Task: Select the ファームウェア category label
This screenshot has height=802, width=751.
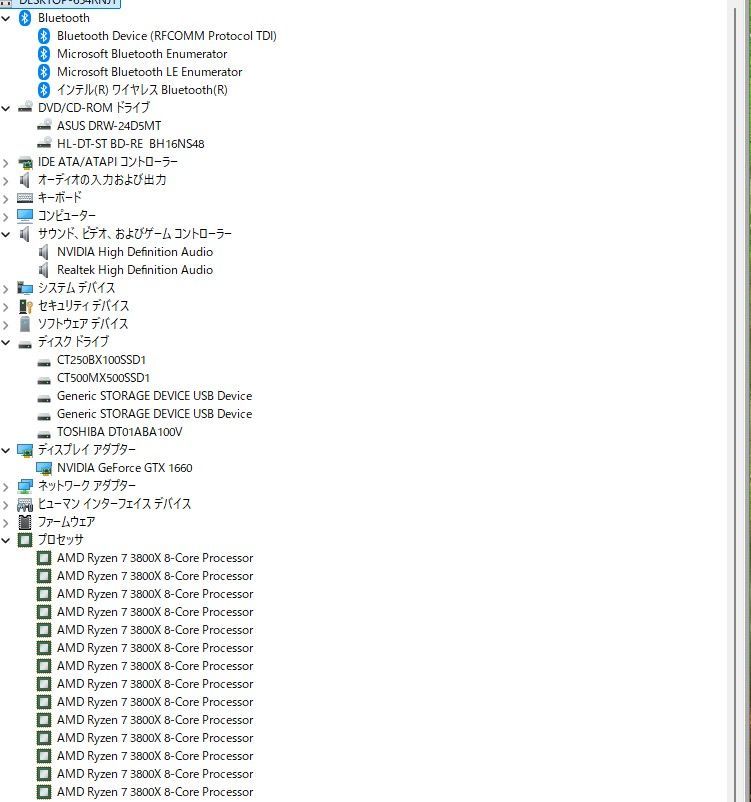Action: [67, 522]
